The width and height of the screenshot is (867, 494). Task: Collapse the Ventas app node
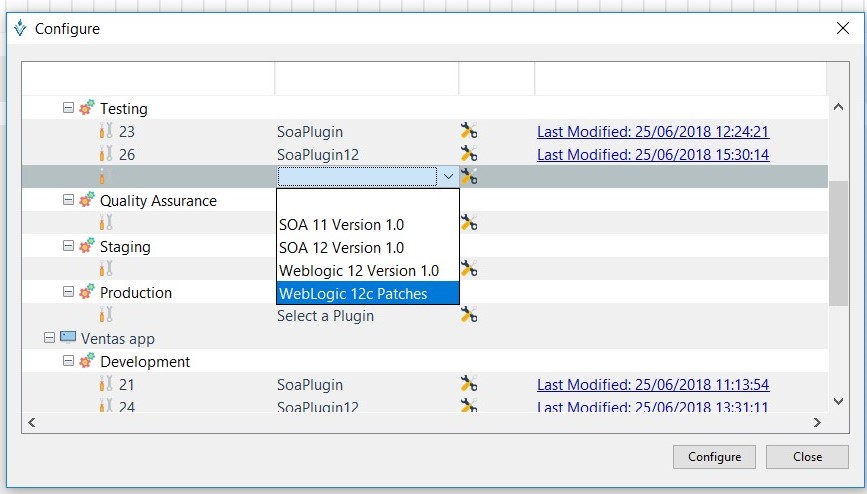[x=49, y=337]
